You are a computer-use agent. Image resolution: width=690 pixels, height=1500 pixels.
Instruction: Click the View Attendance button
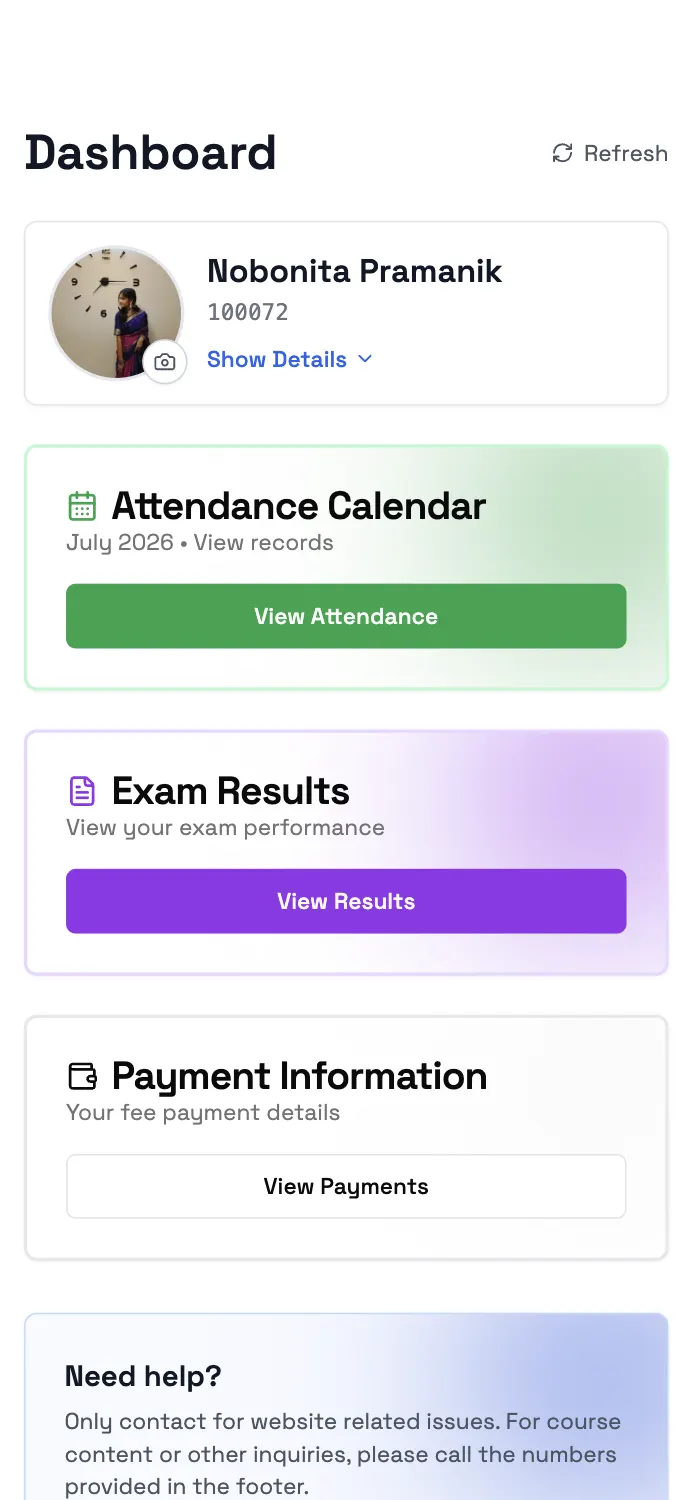[346, 616]
